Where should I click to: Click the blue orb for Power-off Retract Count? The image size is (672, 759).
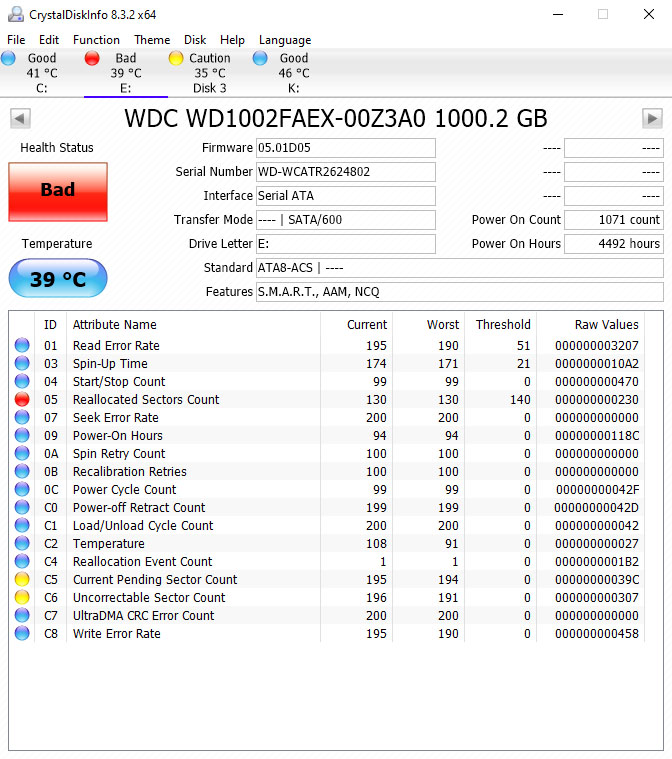coord(22,507)
